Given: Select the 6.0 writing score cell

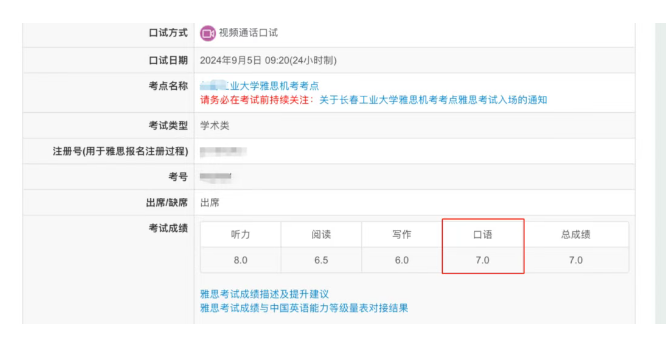Looking at the screenshot, I should 402,260.
